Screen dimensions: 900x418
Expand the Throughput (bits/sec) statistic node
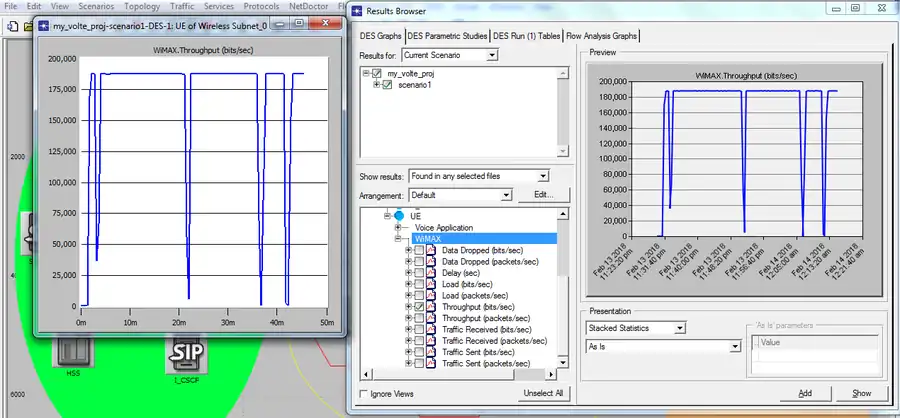click(x=408, y=307)
